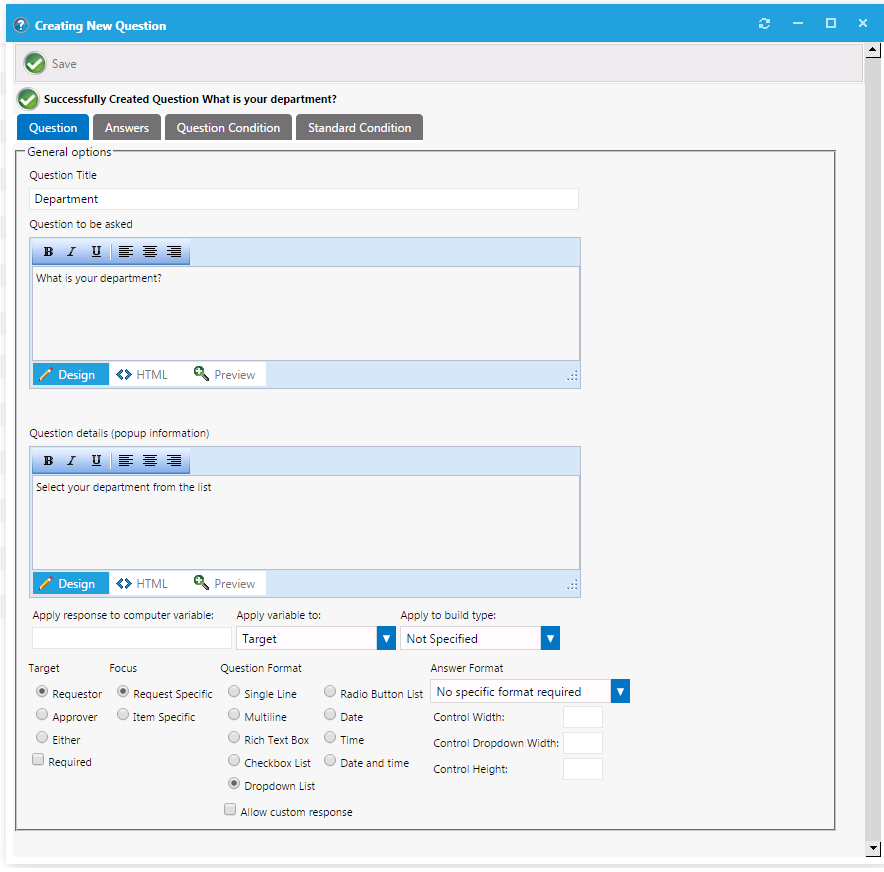
Task: Click the Question Title input field
Action: tap(304, 199)
